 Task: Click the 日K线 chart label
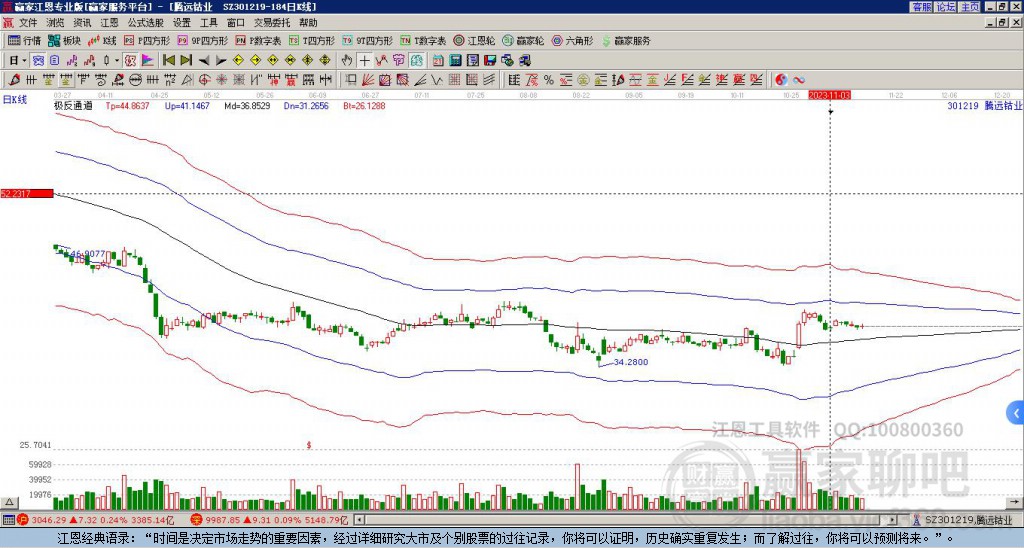[x=15, y=99]
